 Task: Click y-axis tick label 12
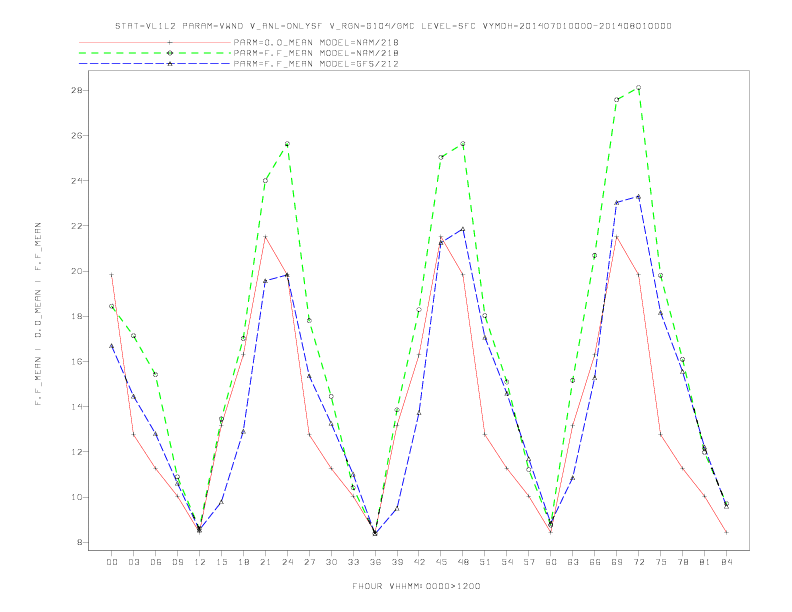coord(77,452)
